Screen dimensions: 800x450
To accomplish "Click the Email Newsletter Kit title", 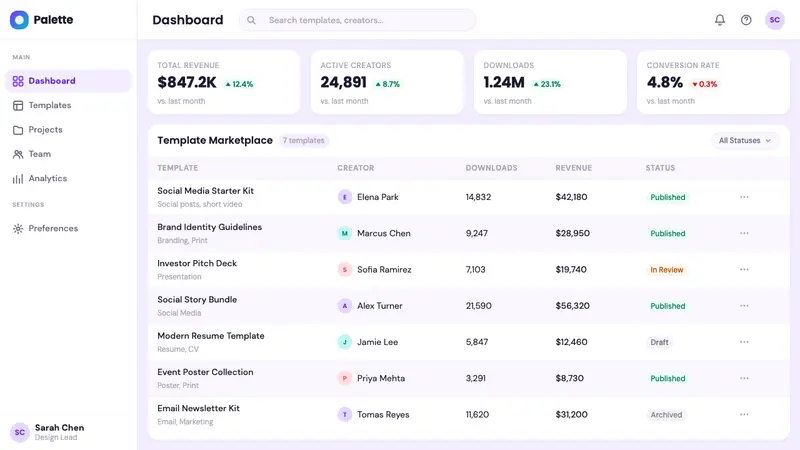I will (198, 408).
